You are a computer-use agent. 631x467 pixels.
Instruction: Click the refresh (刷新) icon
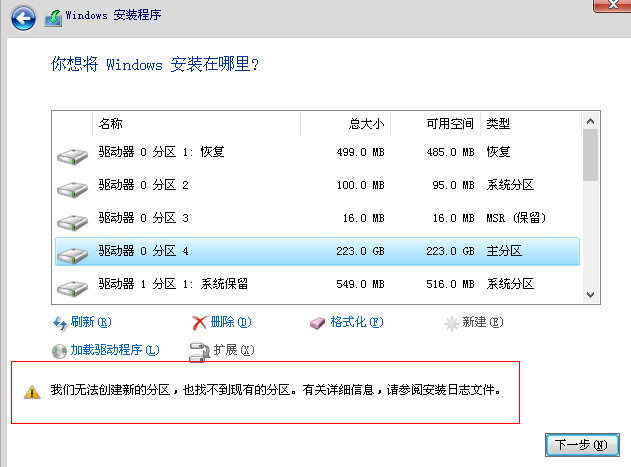(58, 323)
